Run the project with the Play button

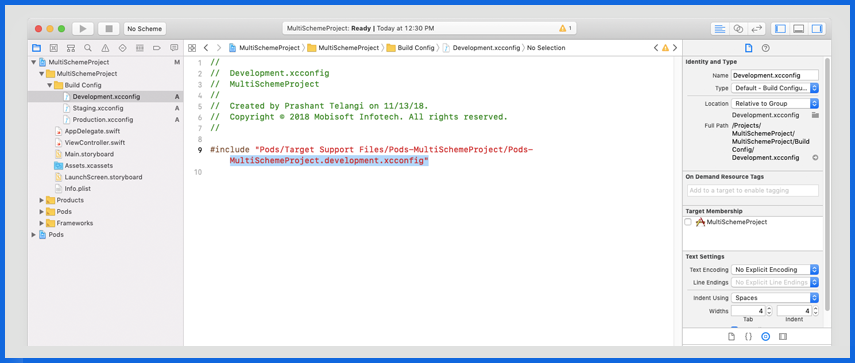pos(83,28)
